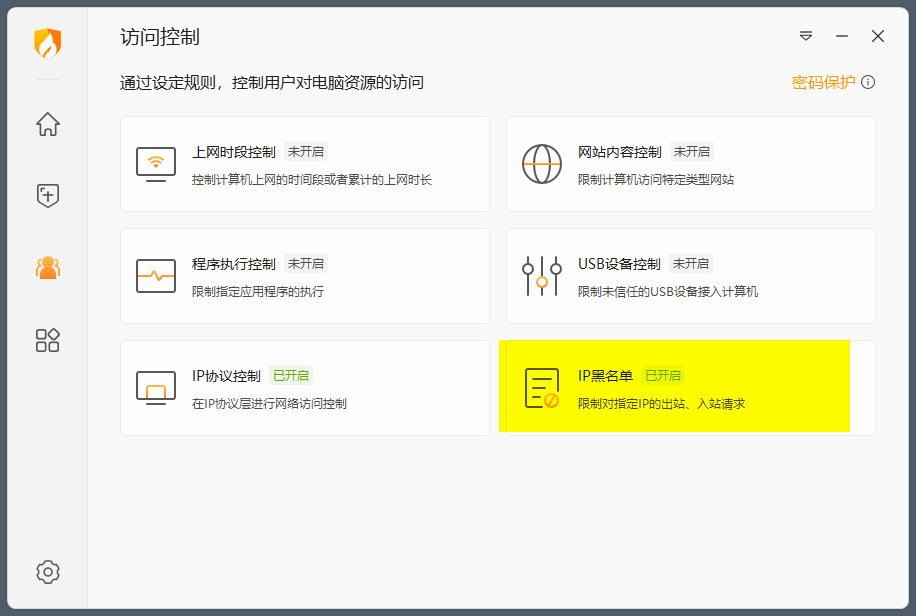Select the access control user icon
The width and height of the screenshot is (916, 616).
point(47,267)
